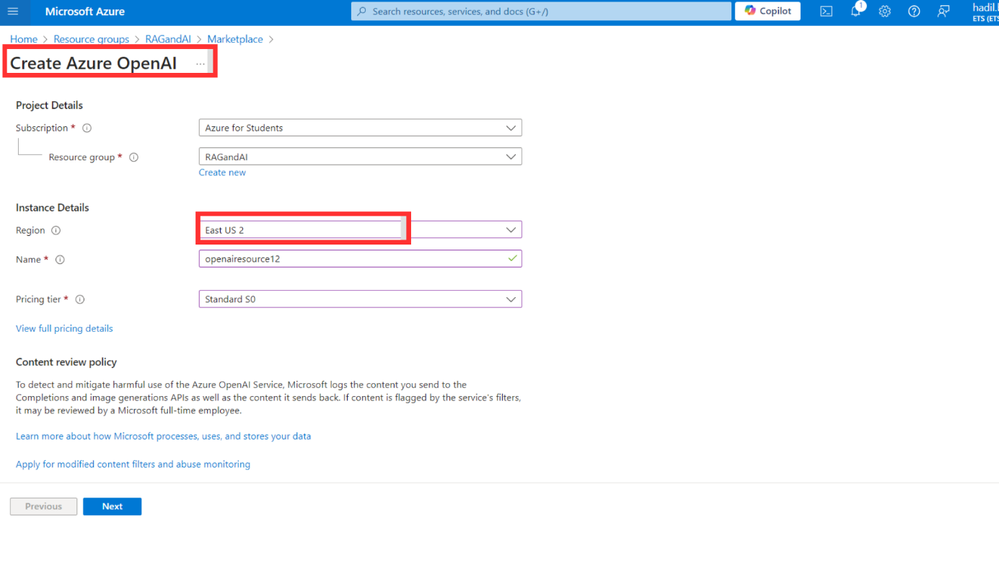Show Name info tooltip icon
The height and width of the screenshot is (562, 999).
[60, 260]
